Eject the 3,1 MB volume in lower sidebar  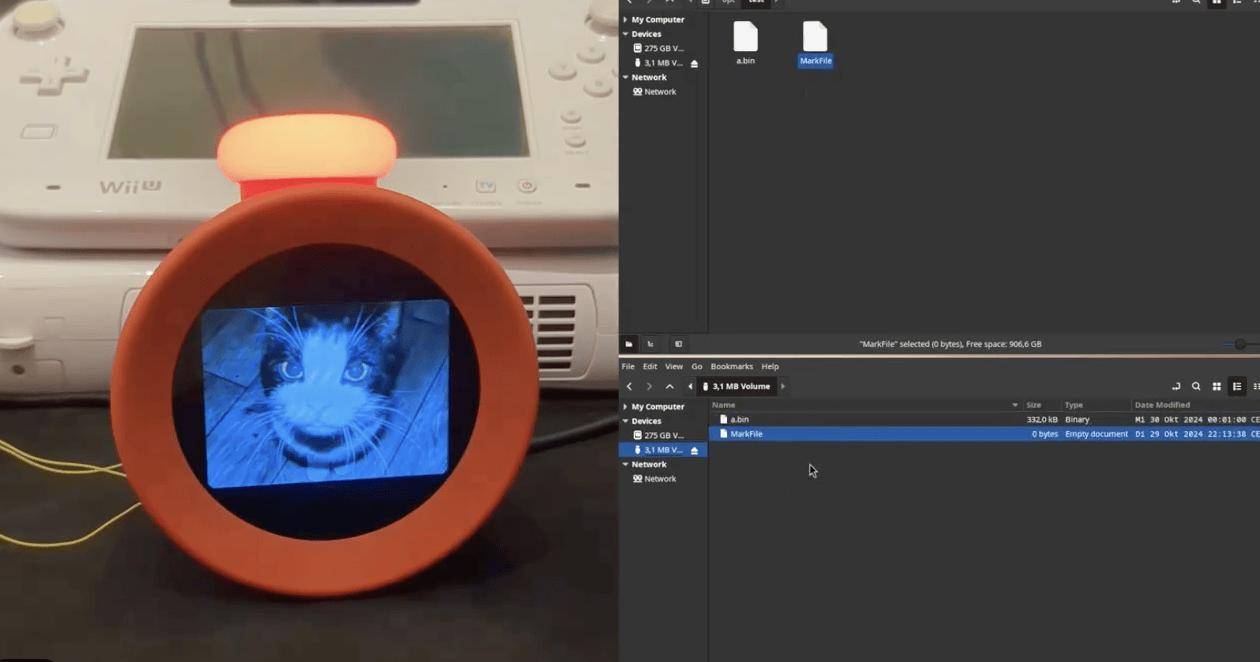[x=695, y=450]
